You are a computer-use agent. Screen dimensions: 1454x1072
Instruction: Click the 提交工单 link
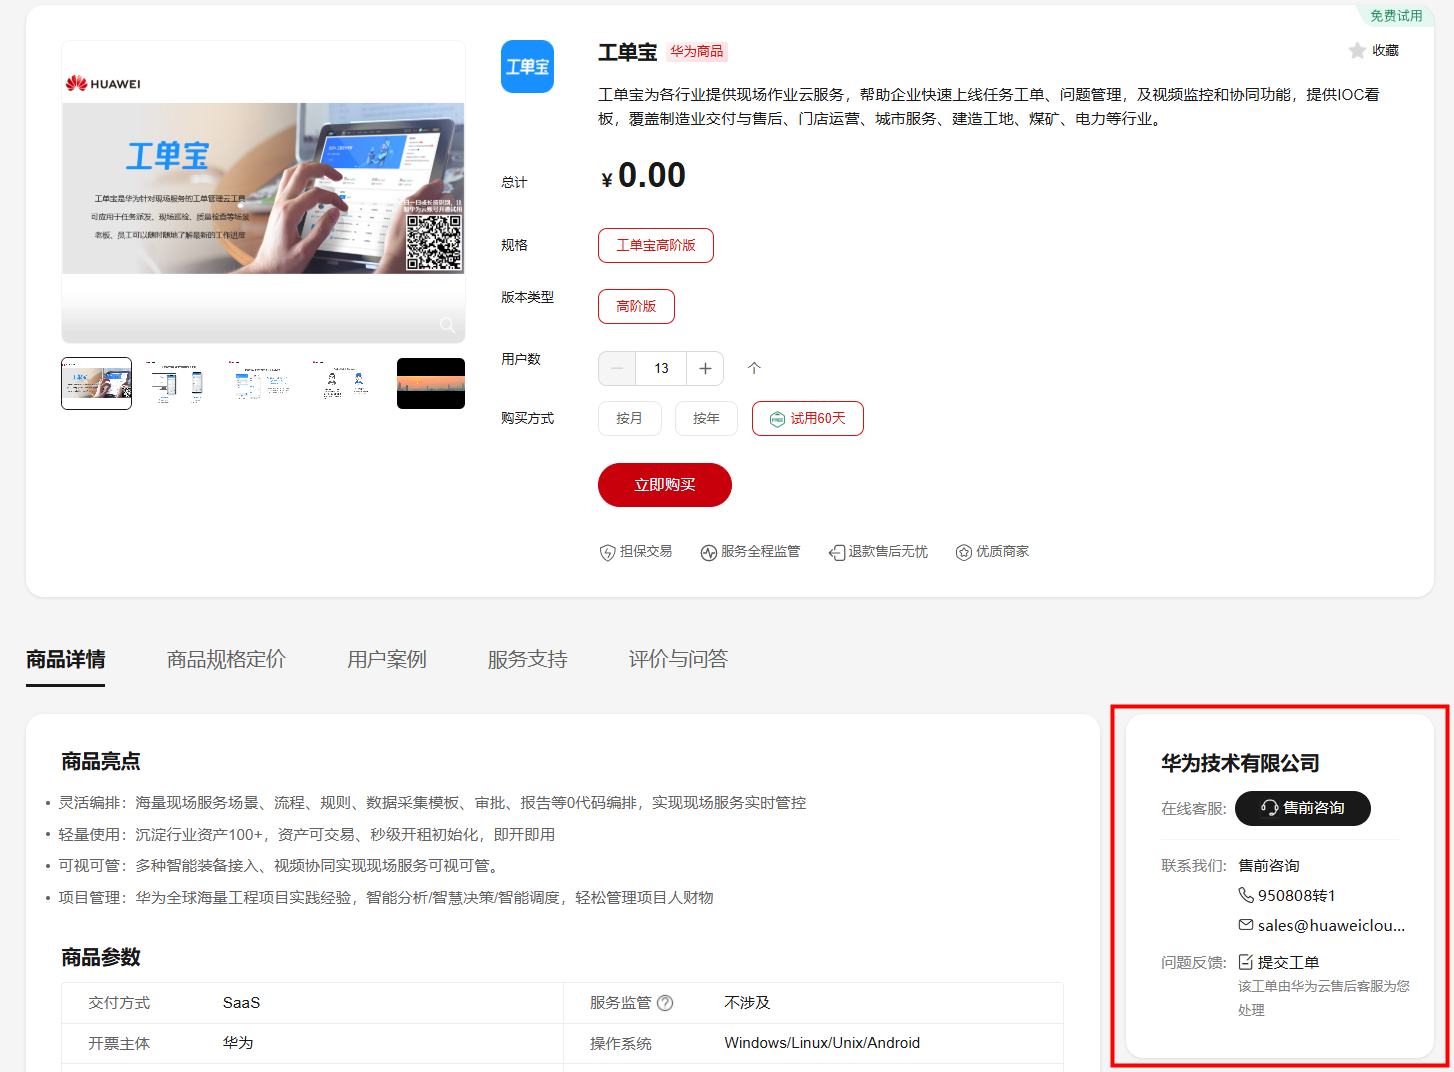click(1288, 962)
